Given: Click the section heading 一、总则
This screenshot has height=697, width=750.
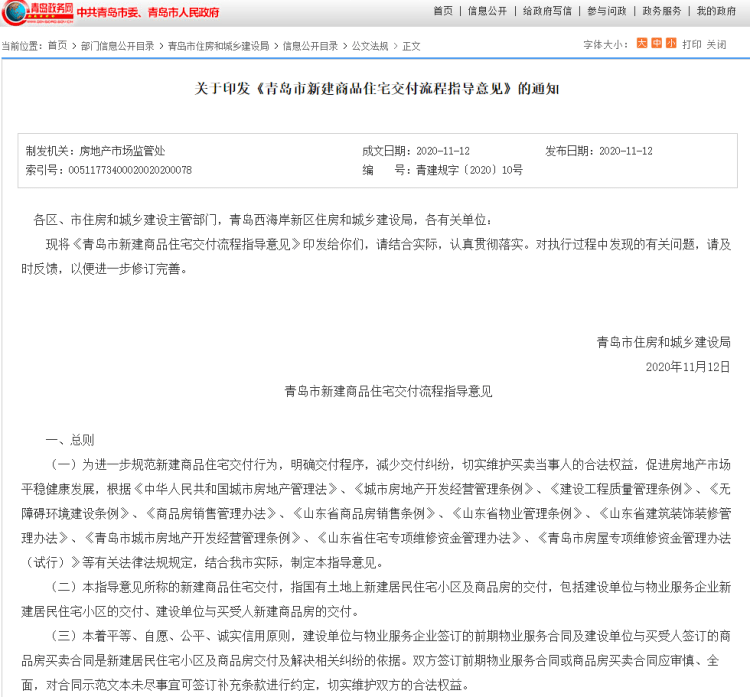Looking at the screenshot, I should [70, 440].
